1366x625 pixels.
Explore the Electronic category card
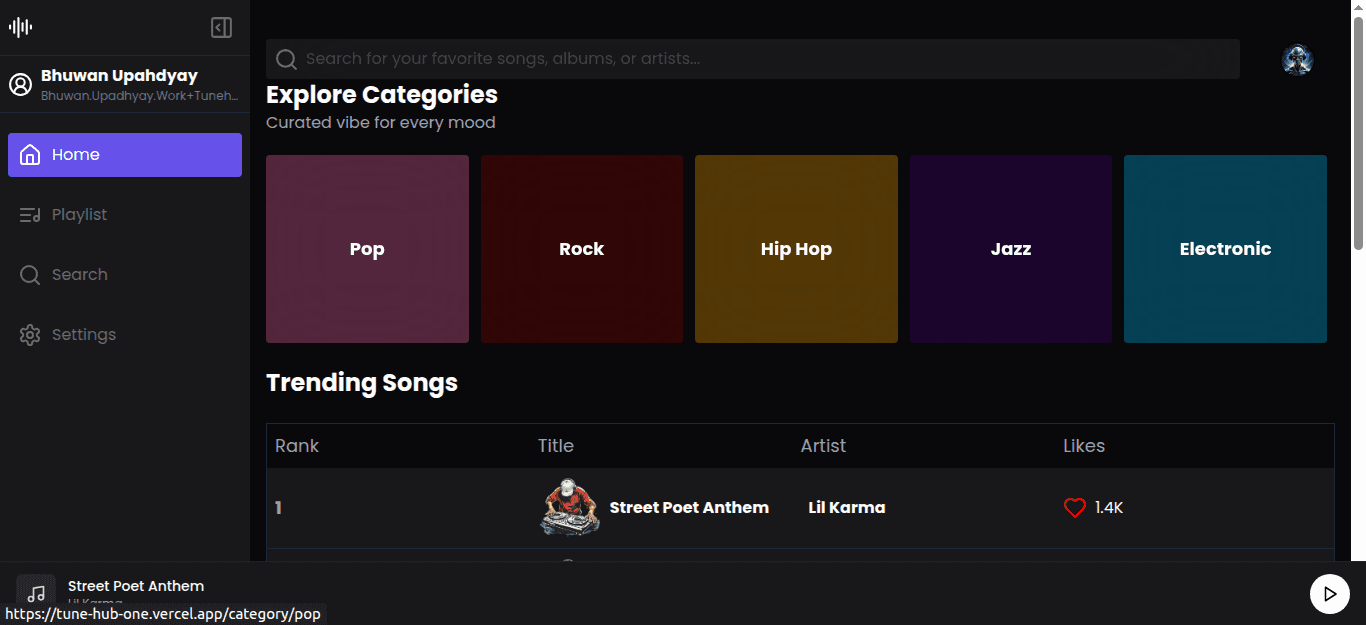click(x=1225, y=249)
